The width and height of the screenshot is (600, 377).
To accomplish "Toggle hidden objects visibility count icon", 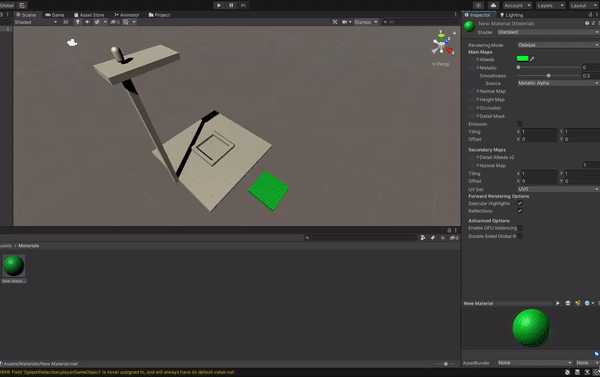I will [x=115, y=22].
